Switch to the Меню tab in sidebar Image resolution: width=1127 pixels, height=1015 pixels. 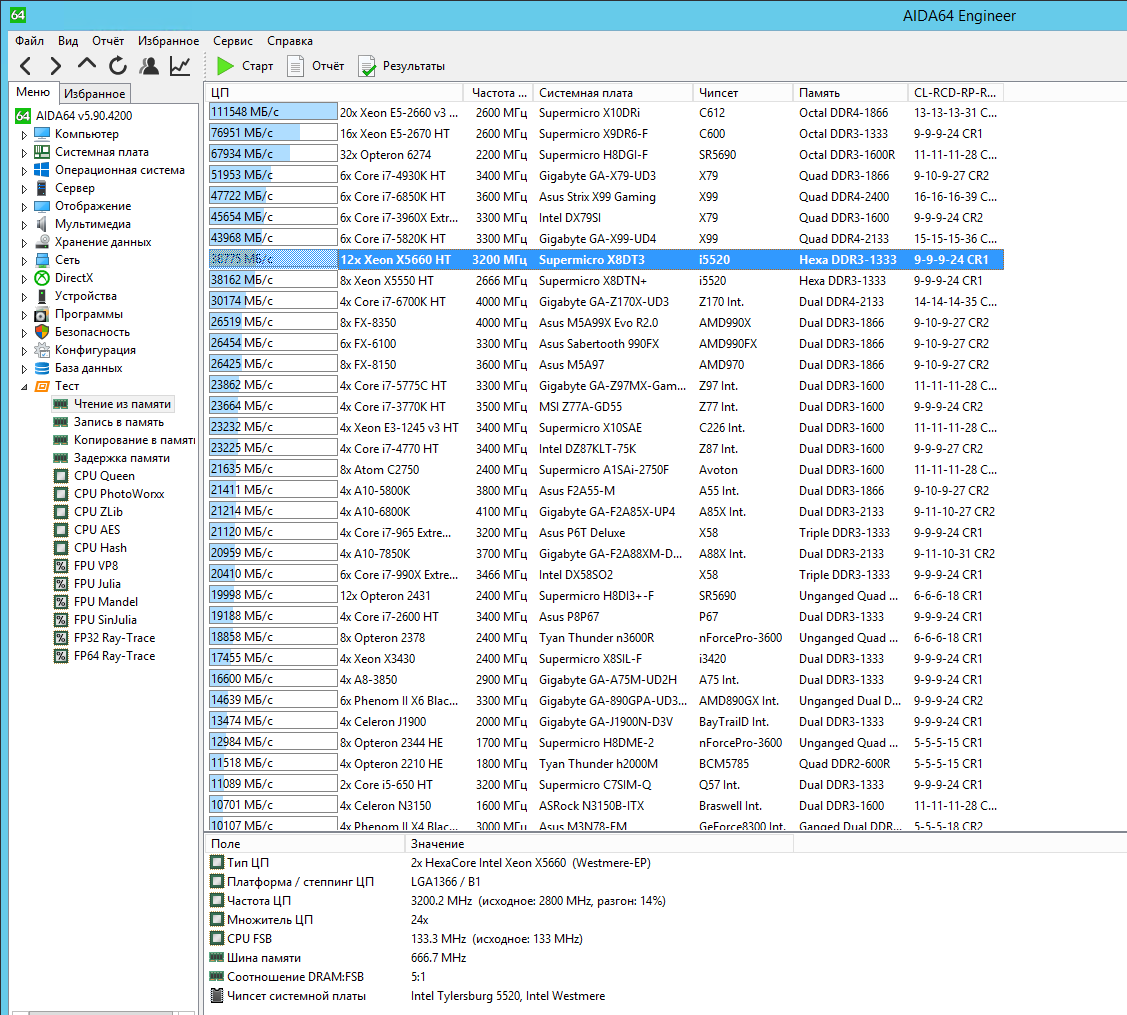(33, 92)
